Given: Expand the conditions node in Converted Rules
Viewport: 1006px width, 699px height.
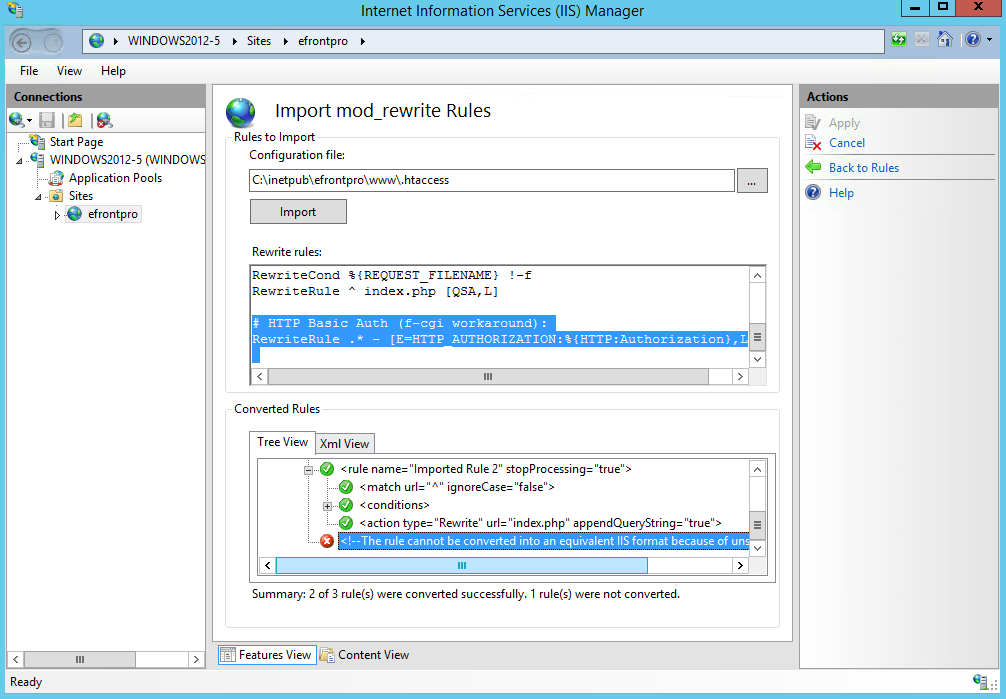Looking at the screenshot, I should (327, 506).
